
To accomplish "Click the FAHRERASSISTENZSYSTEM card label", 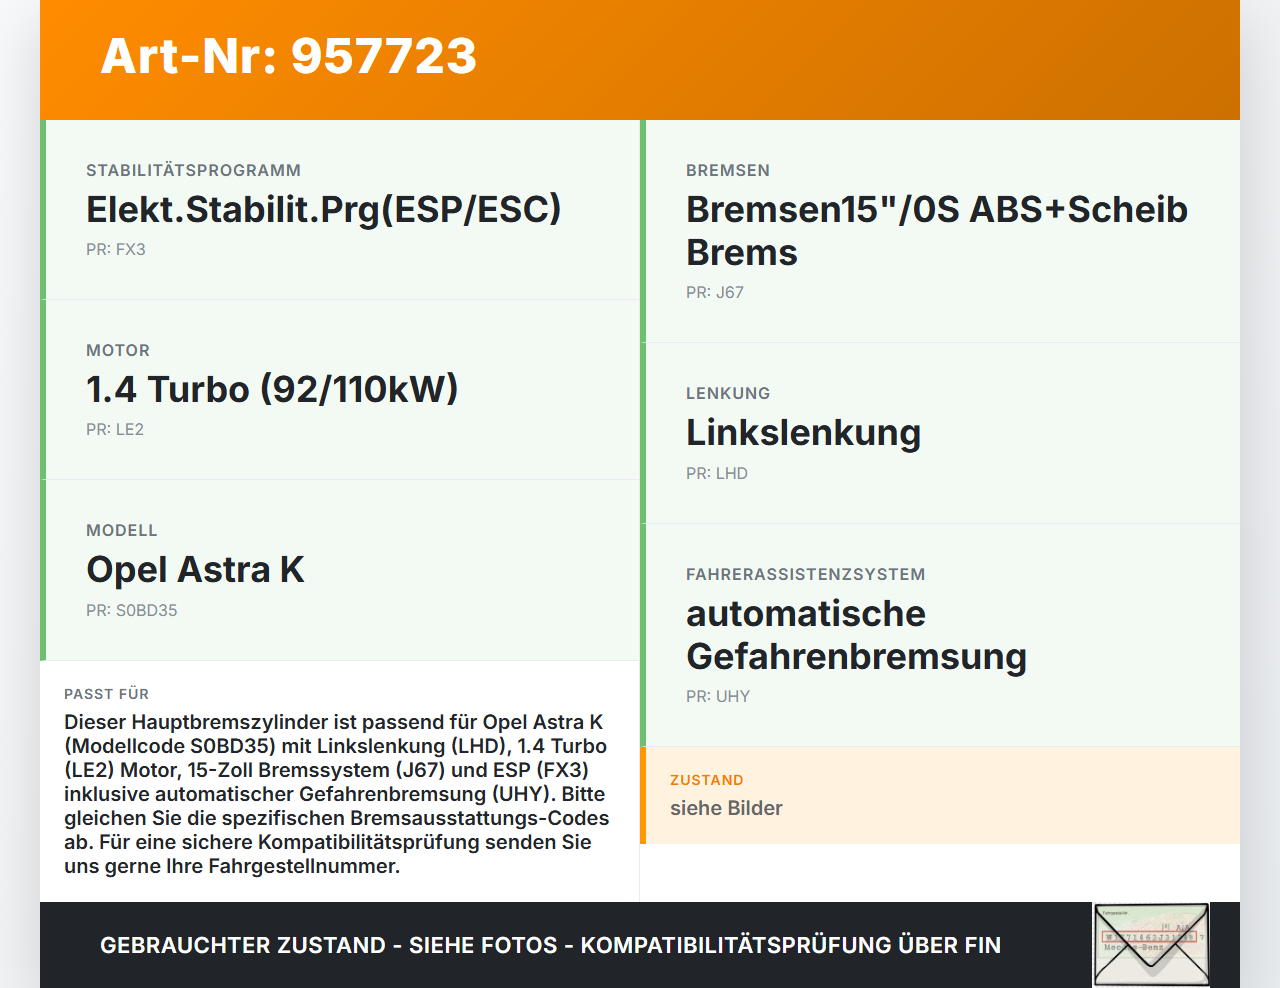I will [x=806, y=574].
